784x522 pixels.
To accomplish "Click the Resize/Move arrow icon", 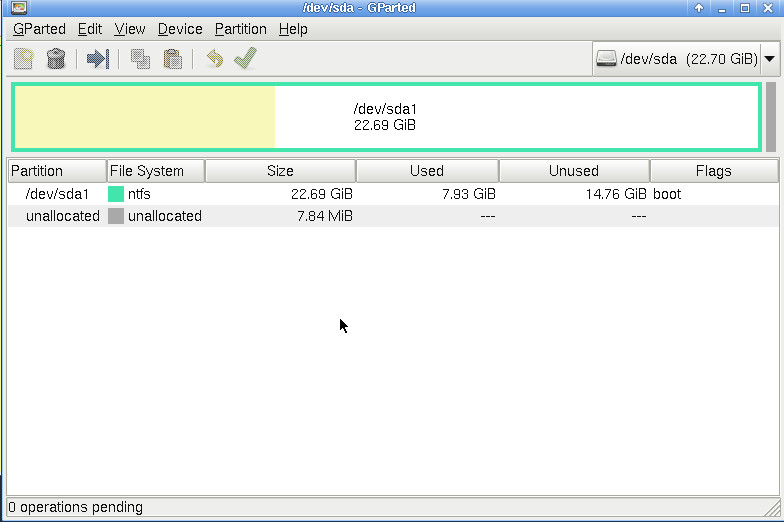I will (98, 58).
